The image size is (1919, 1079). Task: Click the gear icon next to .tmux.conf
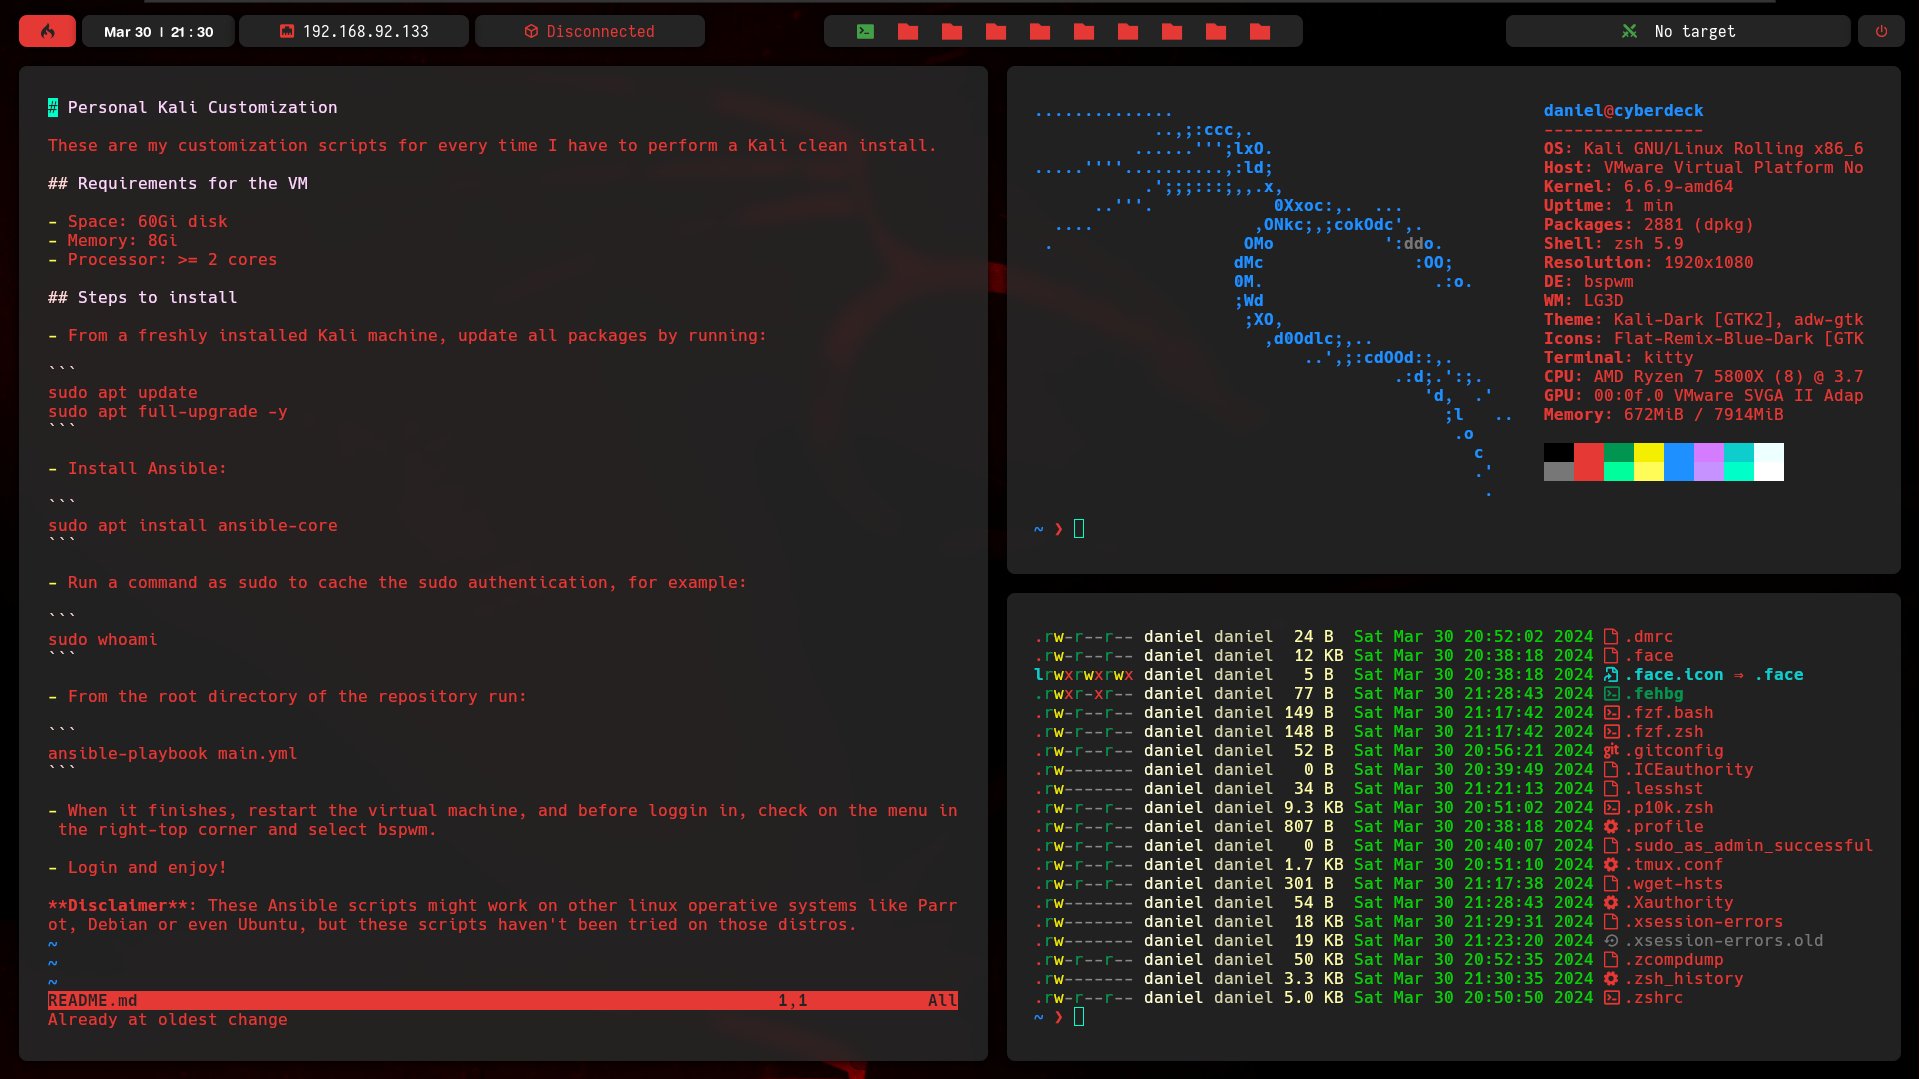click(x=1611, y=864)
